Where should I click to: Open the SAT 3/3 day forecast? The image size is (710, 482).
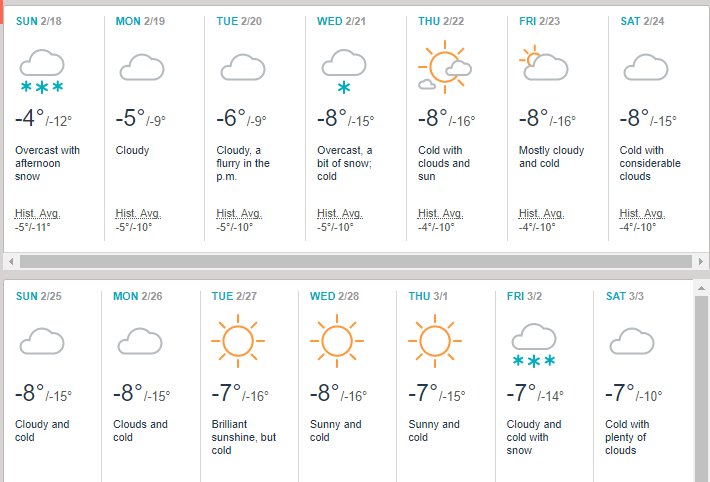[630, 296]
